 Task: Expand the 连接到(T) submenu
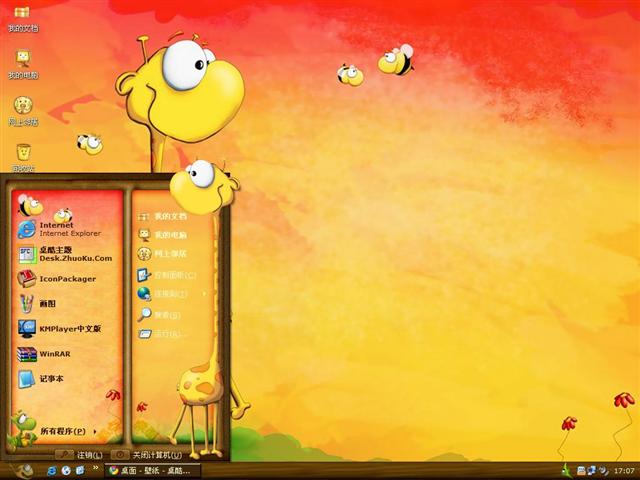tap(170, 294)
